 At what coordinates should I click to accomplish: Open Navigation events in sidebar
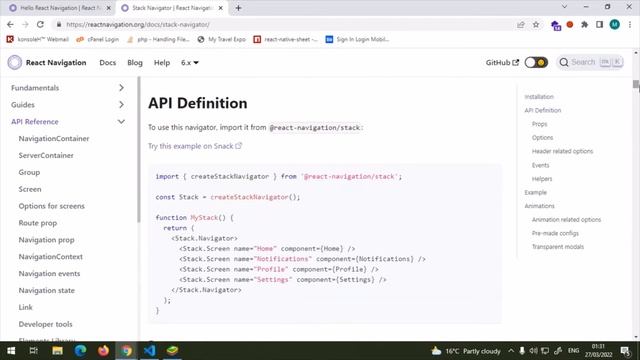tap(49, 274)
